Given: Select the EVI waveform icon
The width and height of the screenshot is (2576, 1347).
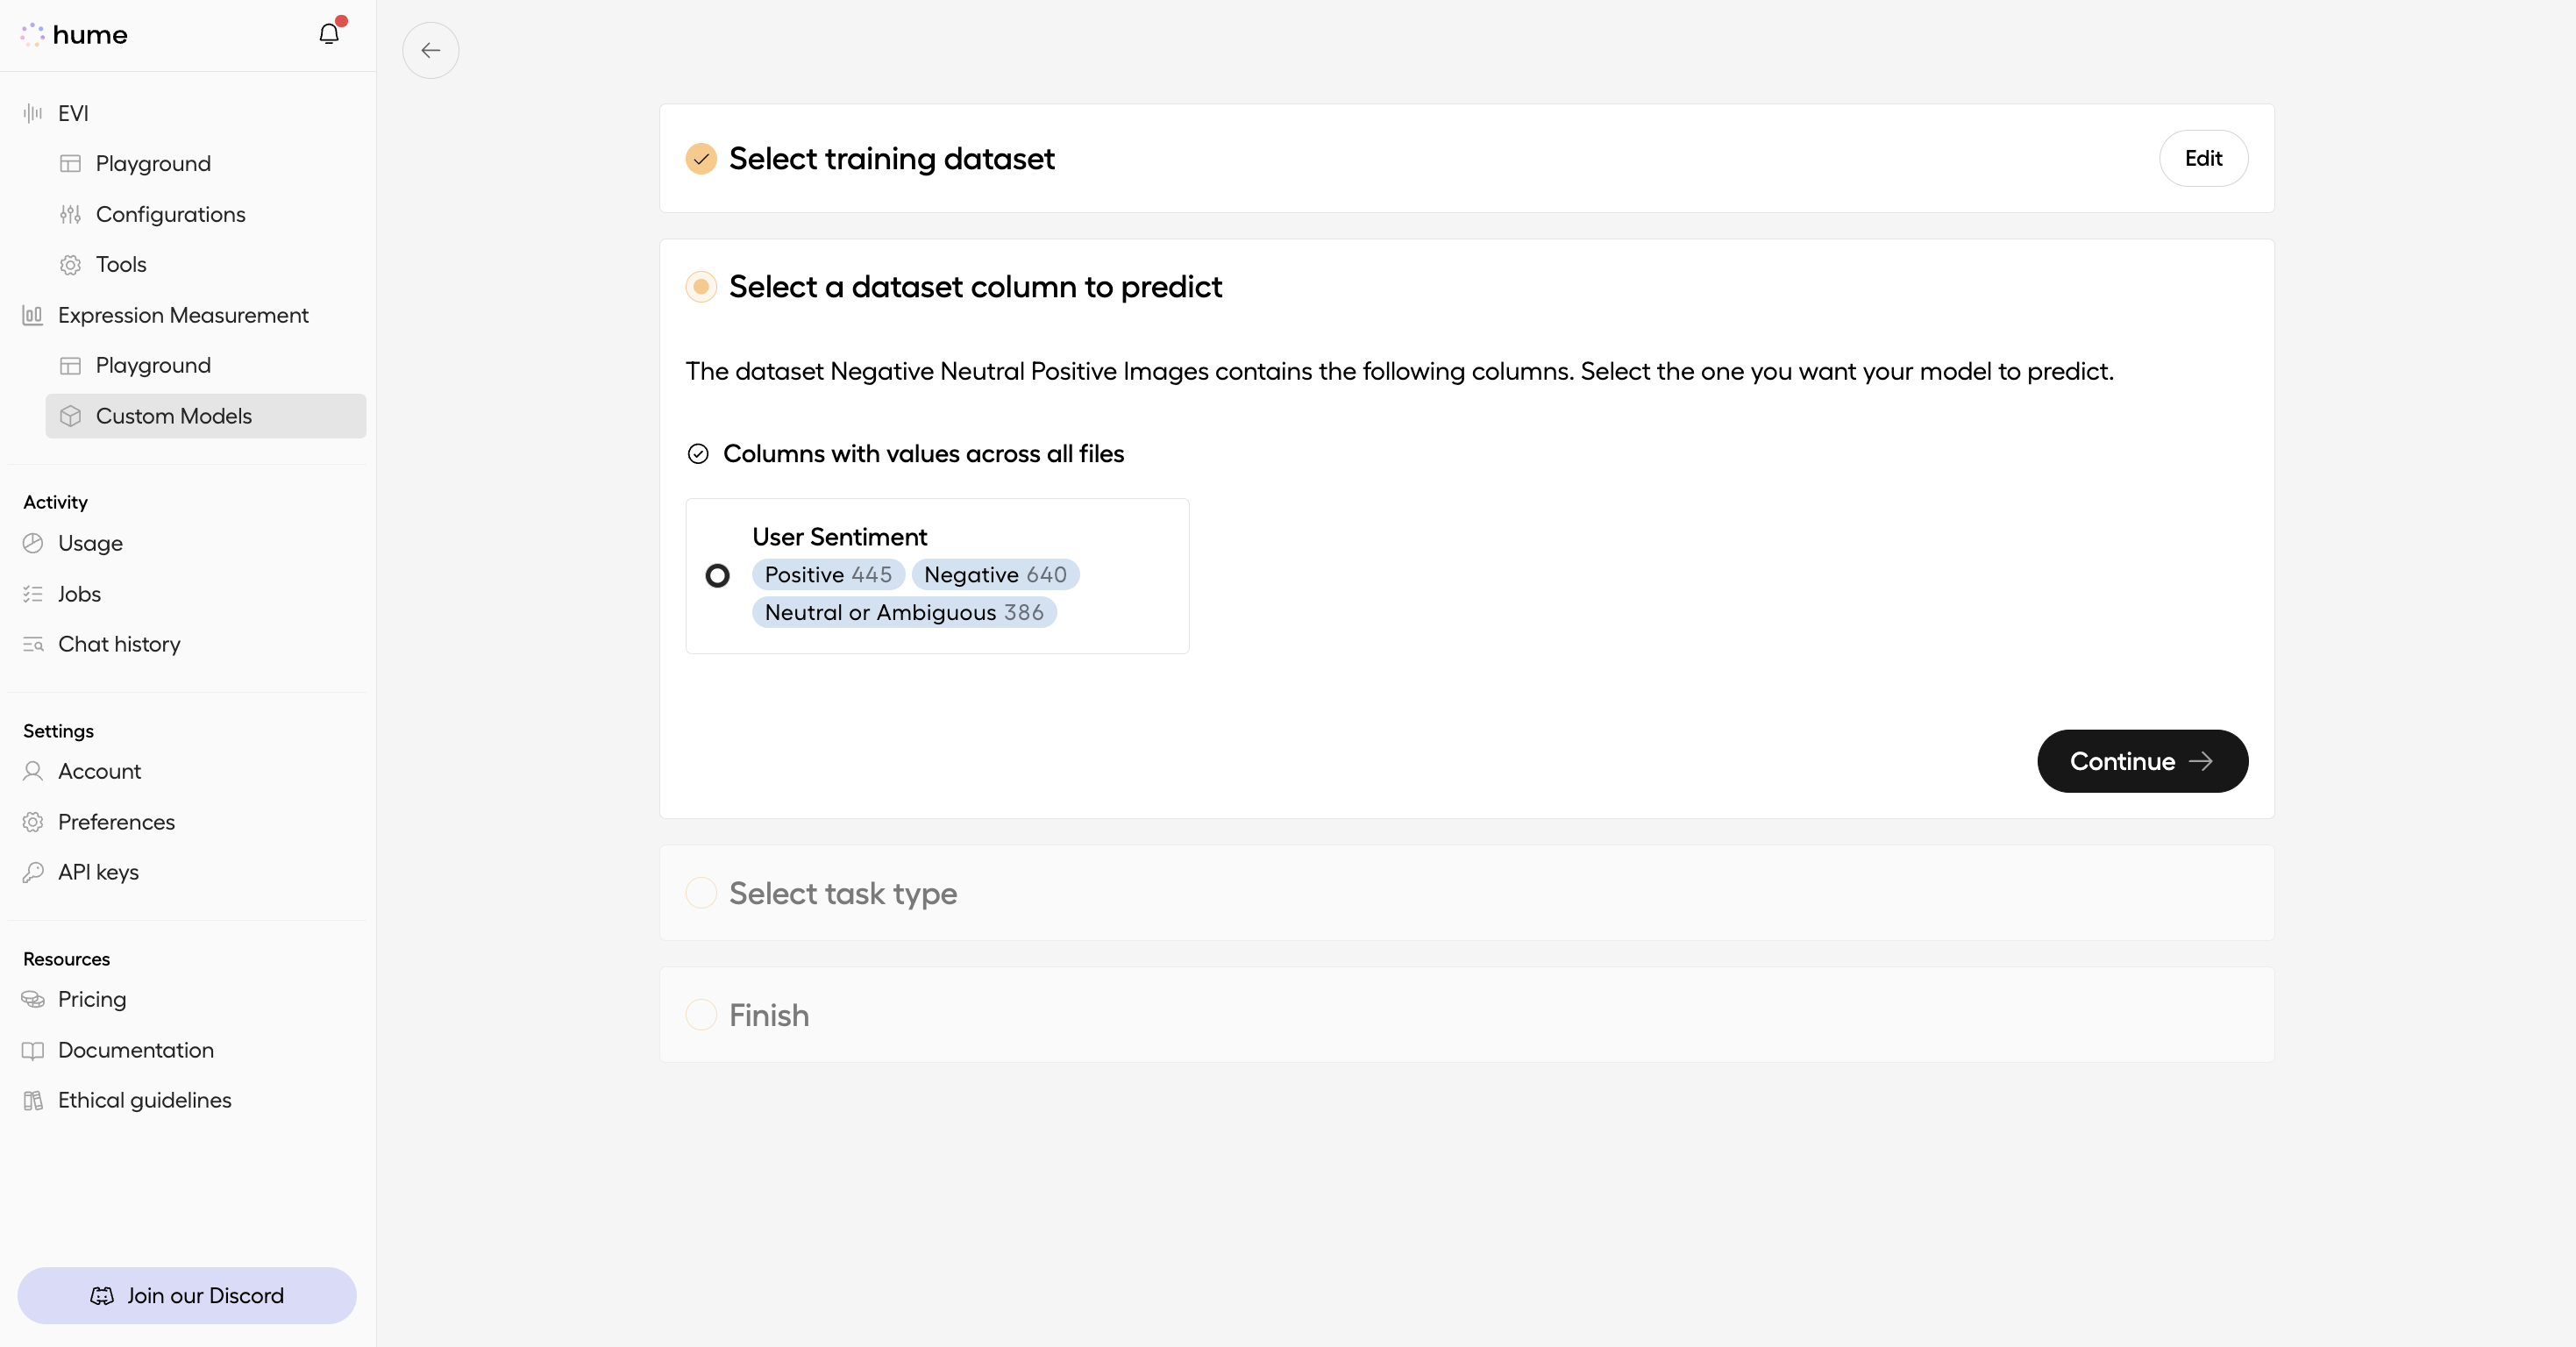Looking at the screenshot, I should (33, 112).
